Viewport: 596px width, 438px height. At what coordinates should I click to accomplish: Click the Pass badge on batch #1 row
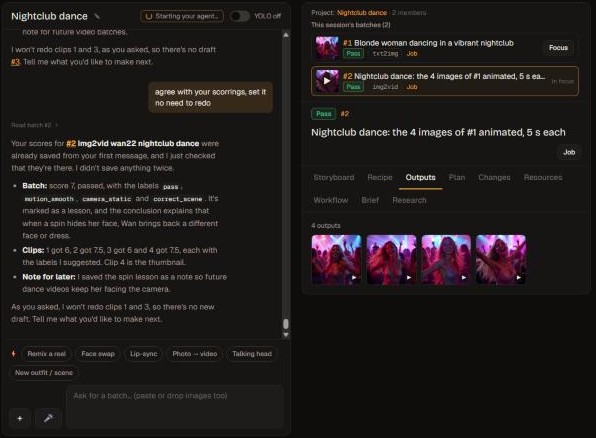click(353, 54)
